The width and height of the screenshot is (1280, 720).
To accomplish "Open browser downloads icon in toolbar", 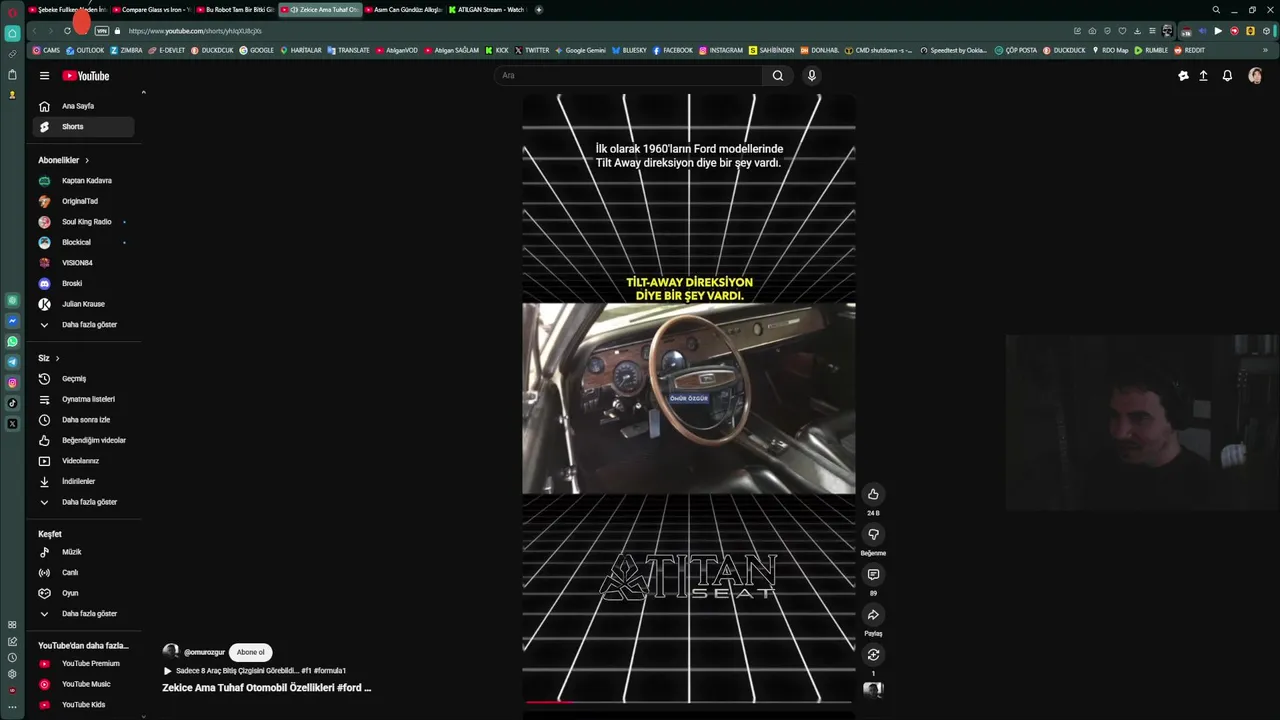I will tap(1137, 31).
